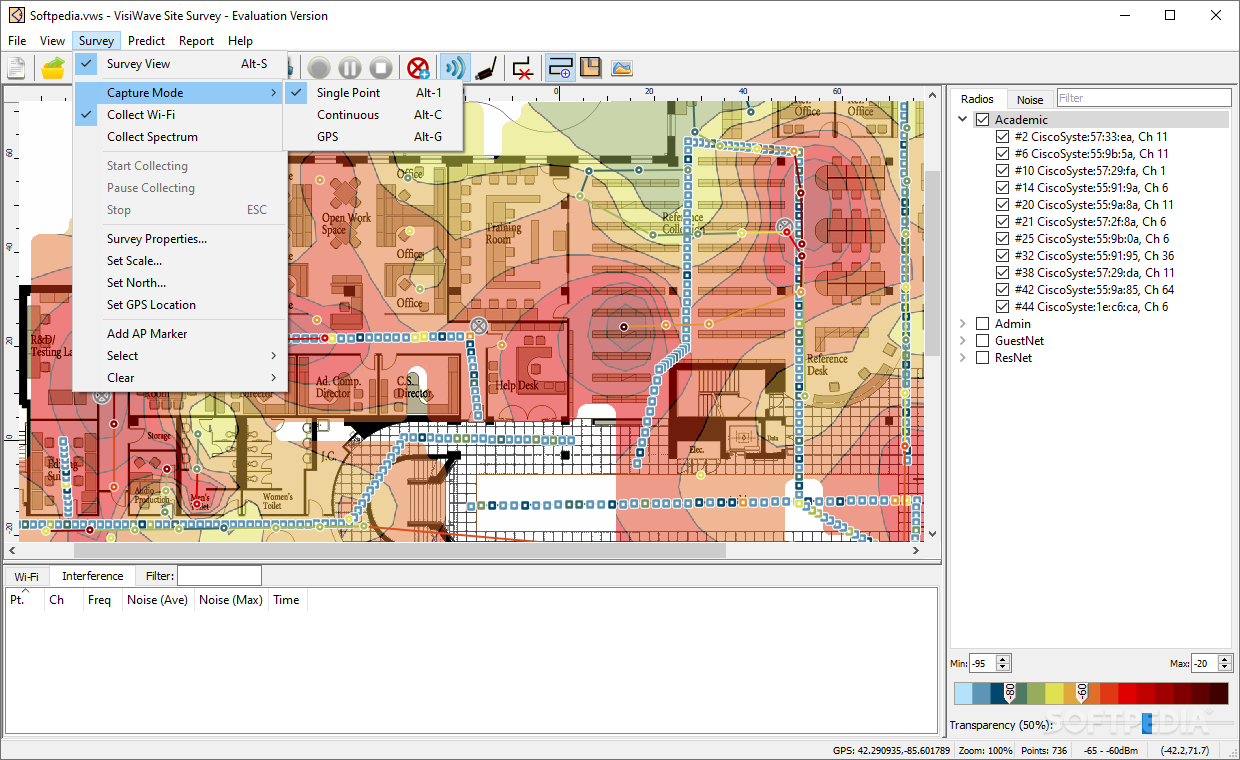Viewport: 1240px width, 760px height.
Task: Click Survey Properties... menu entry
Action: [180, 239]
